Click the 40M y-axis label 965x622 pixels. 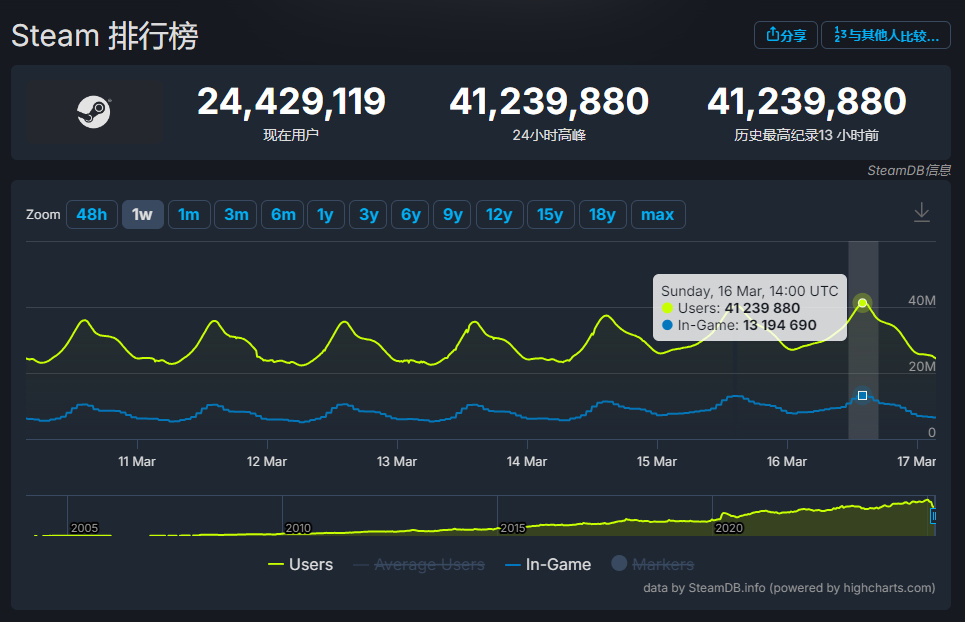tap(922, 300)
